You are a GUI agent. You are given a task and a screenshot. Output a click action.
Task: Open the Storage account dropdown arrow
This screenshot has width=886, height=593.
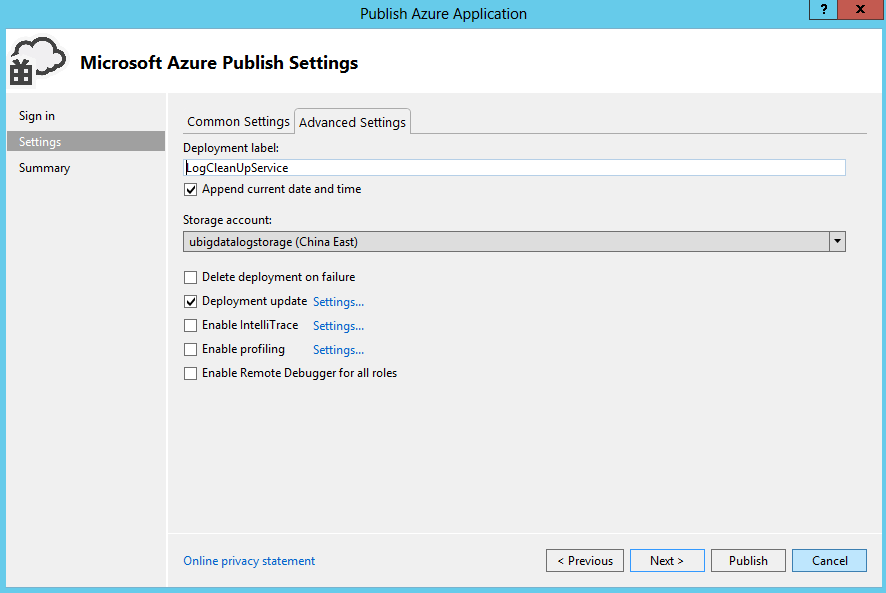pos(837,242)
